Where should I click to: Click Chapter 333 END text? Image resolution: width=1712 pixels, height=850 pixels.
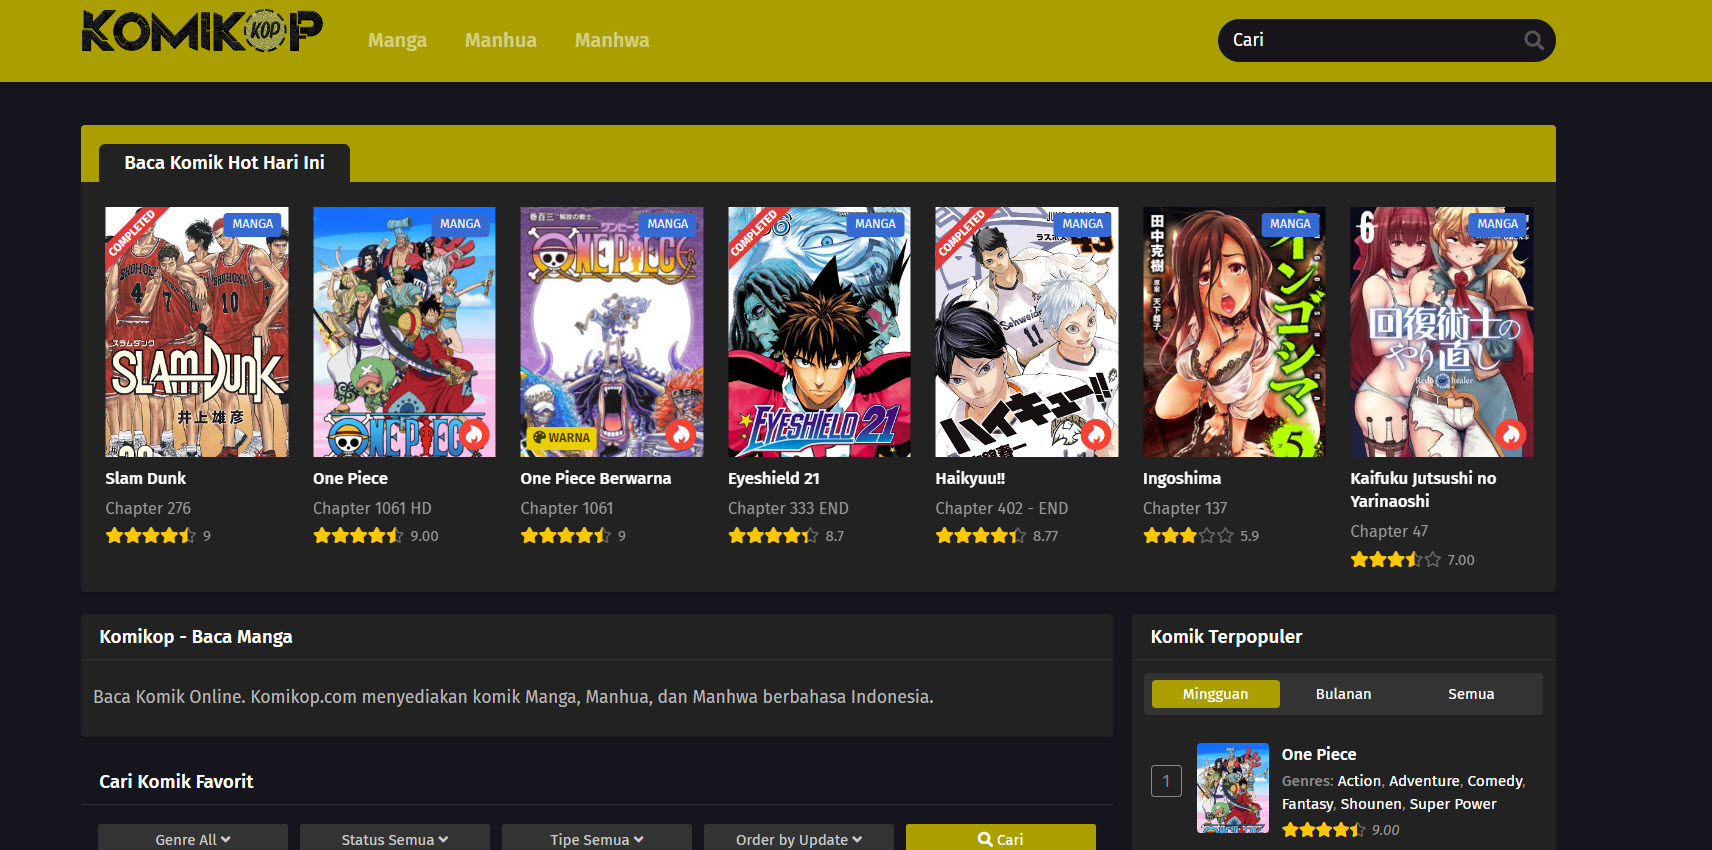pos(788,508)
